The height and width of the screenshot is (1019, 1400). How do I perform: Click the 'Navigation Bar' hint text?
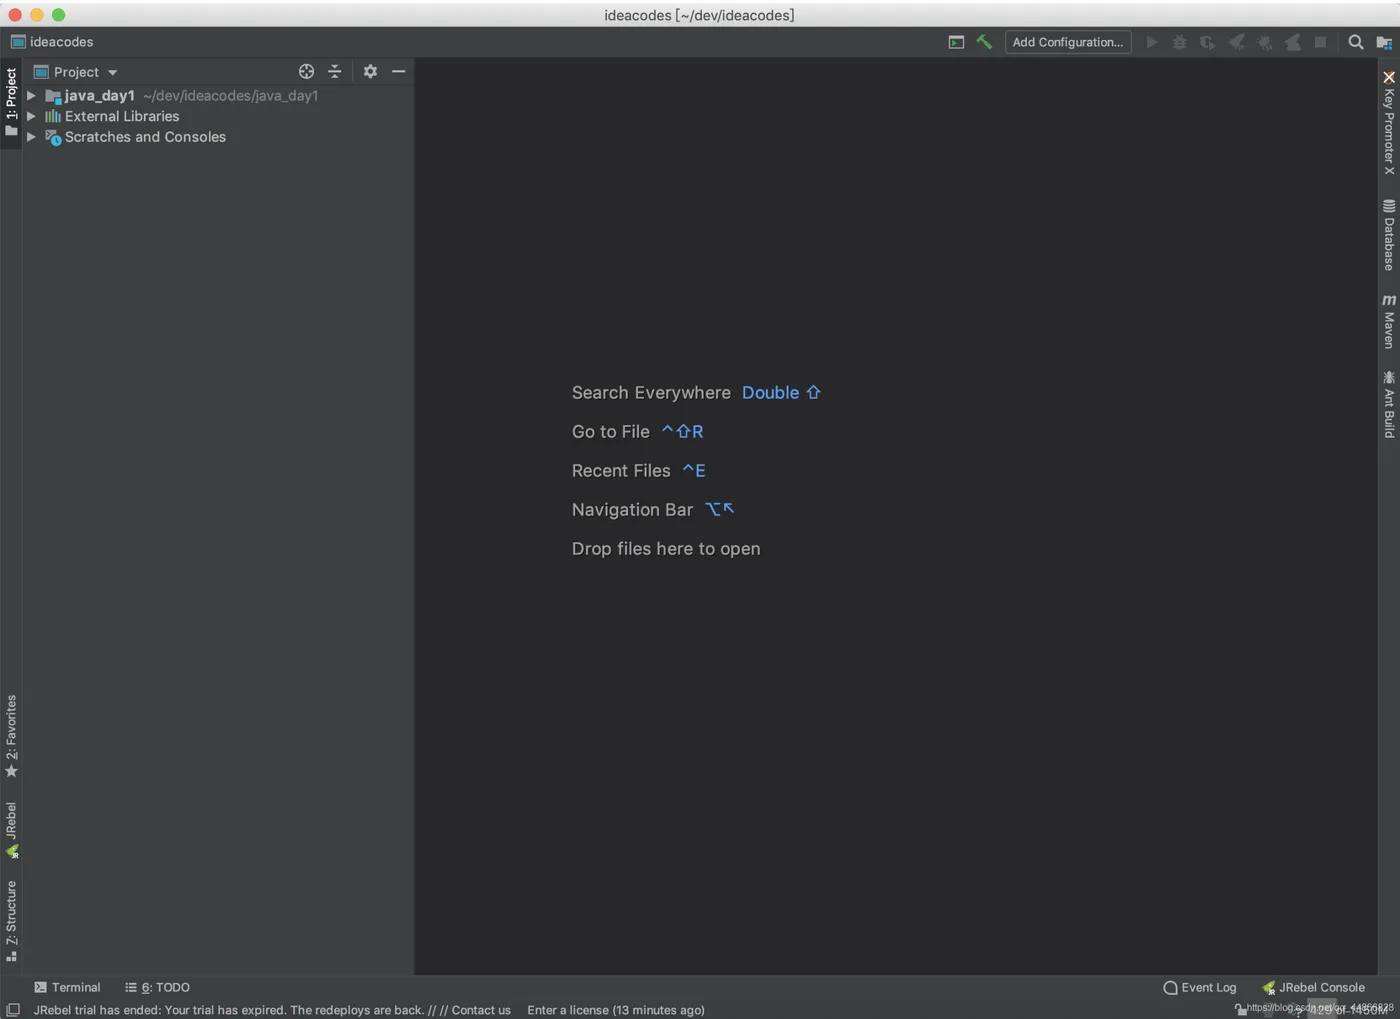click(x=632, y=510)
